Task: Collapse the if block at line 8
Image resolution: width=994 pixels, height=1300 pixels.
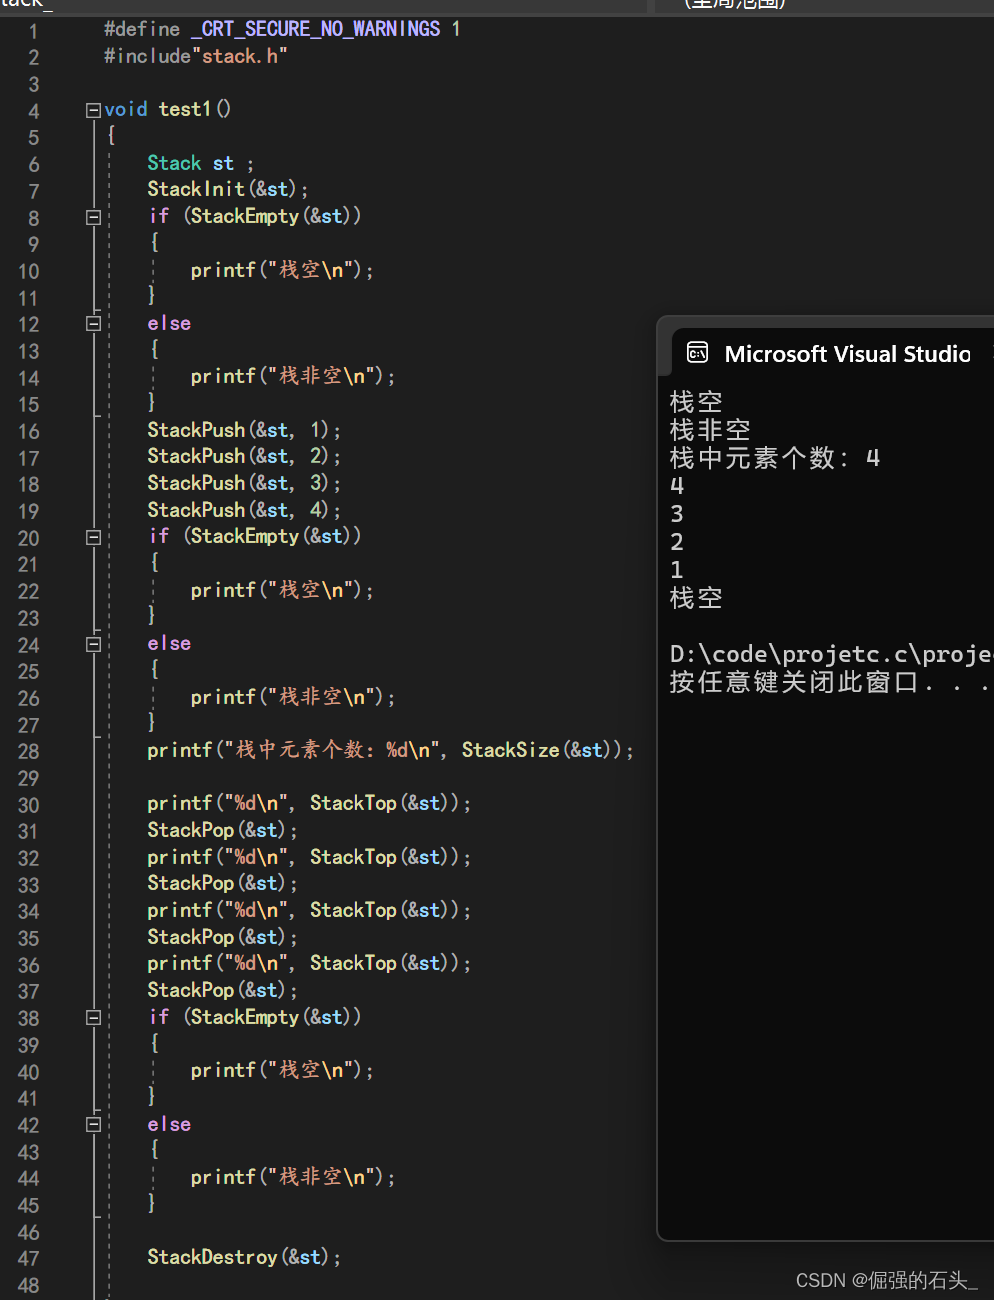Action: (x=93, y=217)
